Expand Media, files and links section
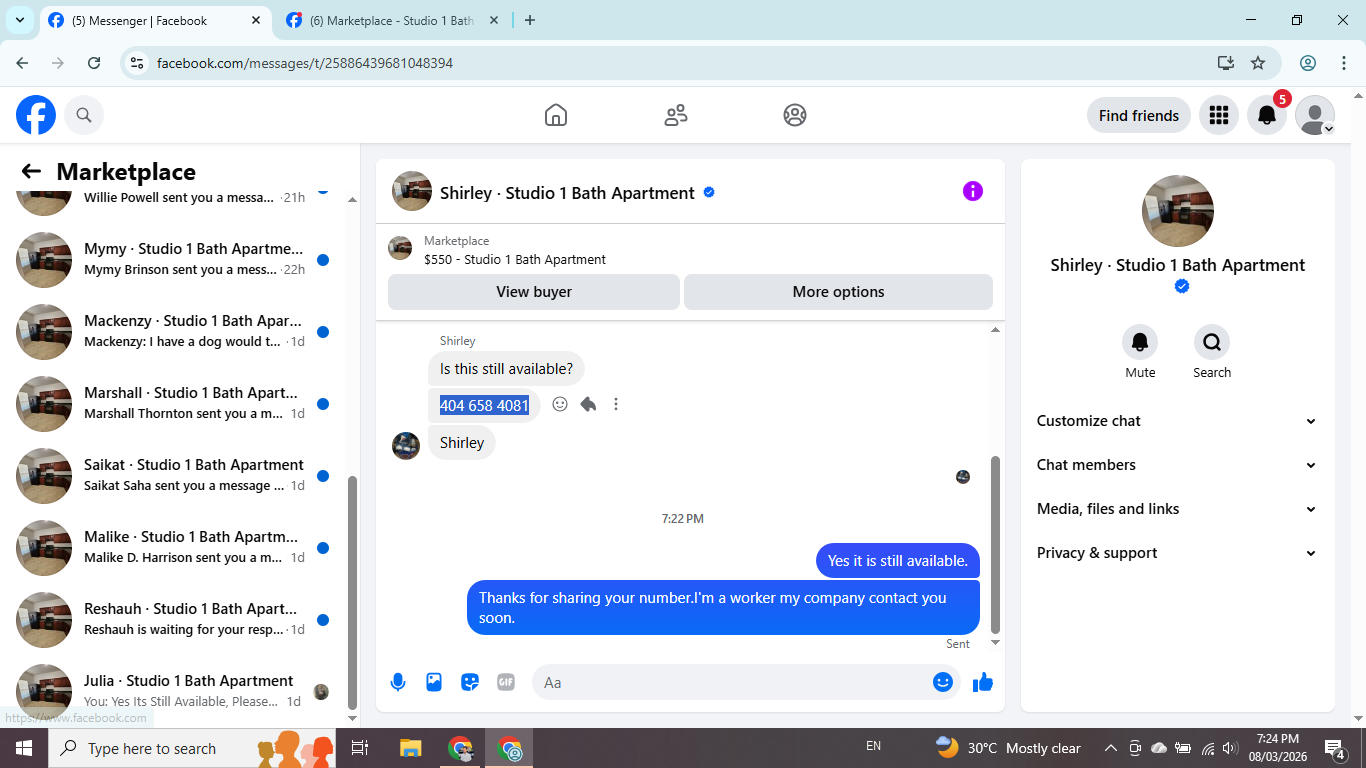This screenshot has height=768, width=1366. (1177, 509)
